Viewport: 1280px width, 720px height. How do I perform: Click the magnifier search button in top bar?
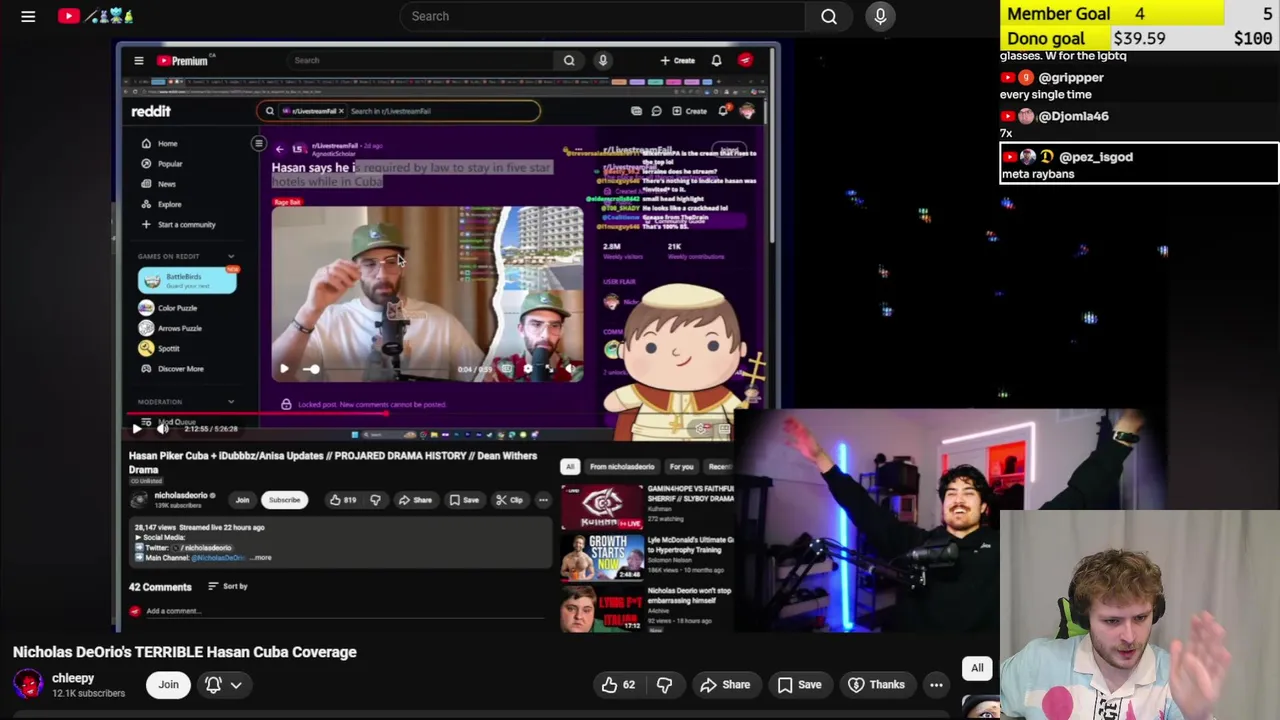pos(829,16)
